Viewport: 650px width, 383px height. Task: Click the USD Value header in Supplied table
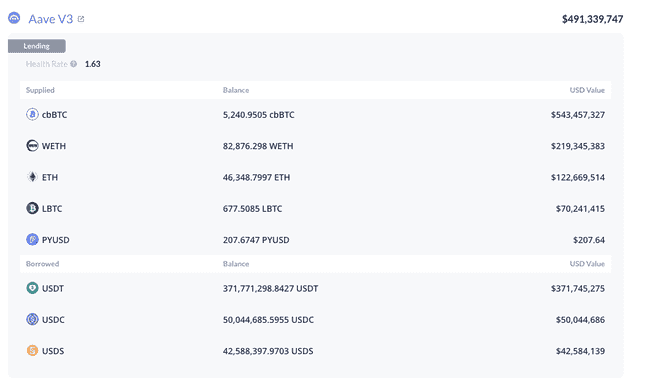click(587, 90)
